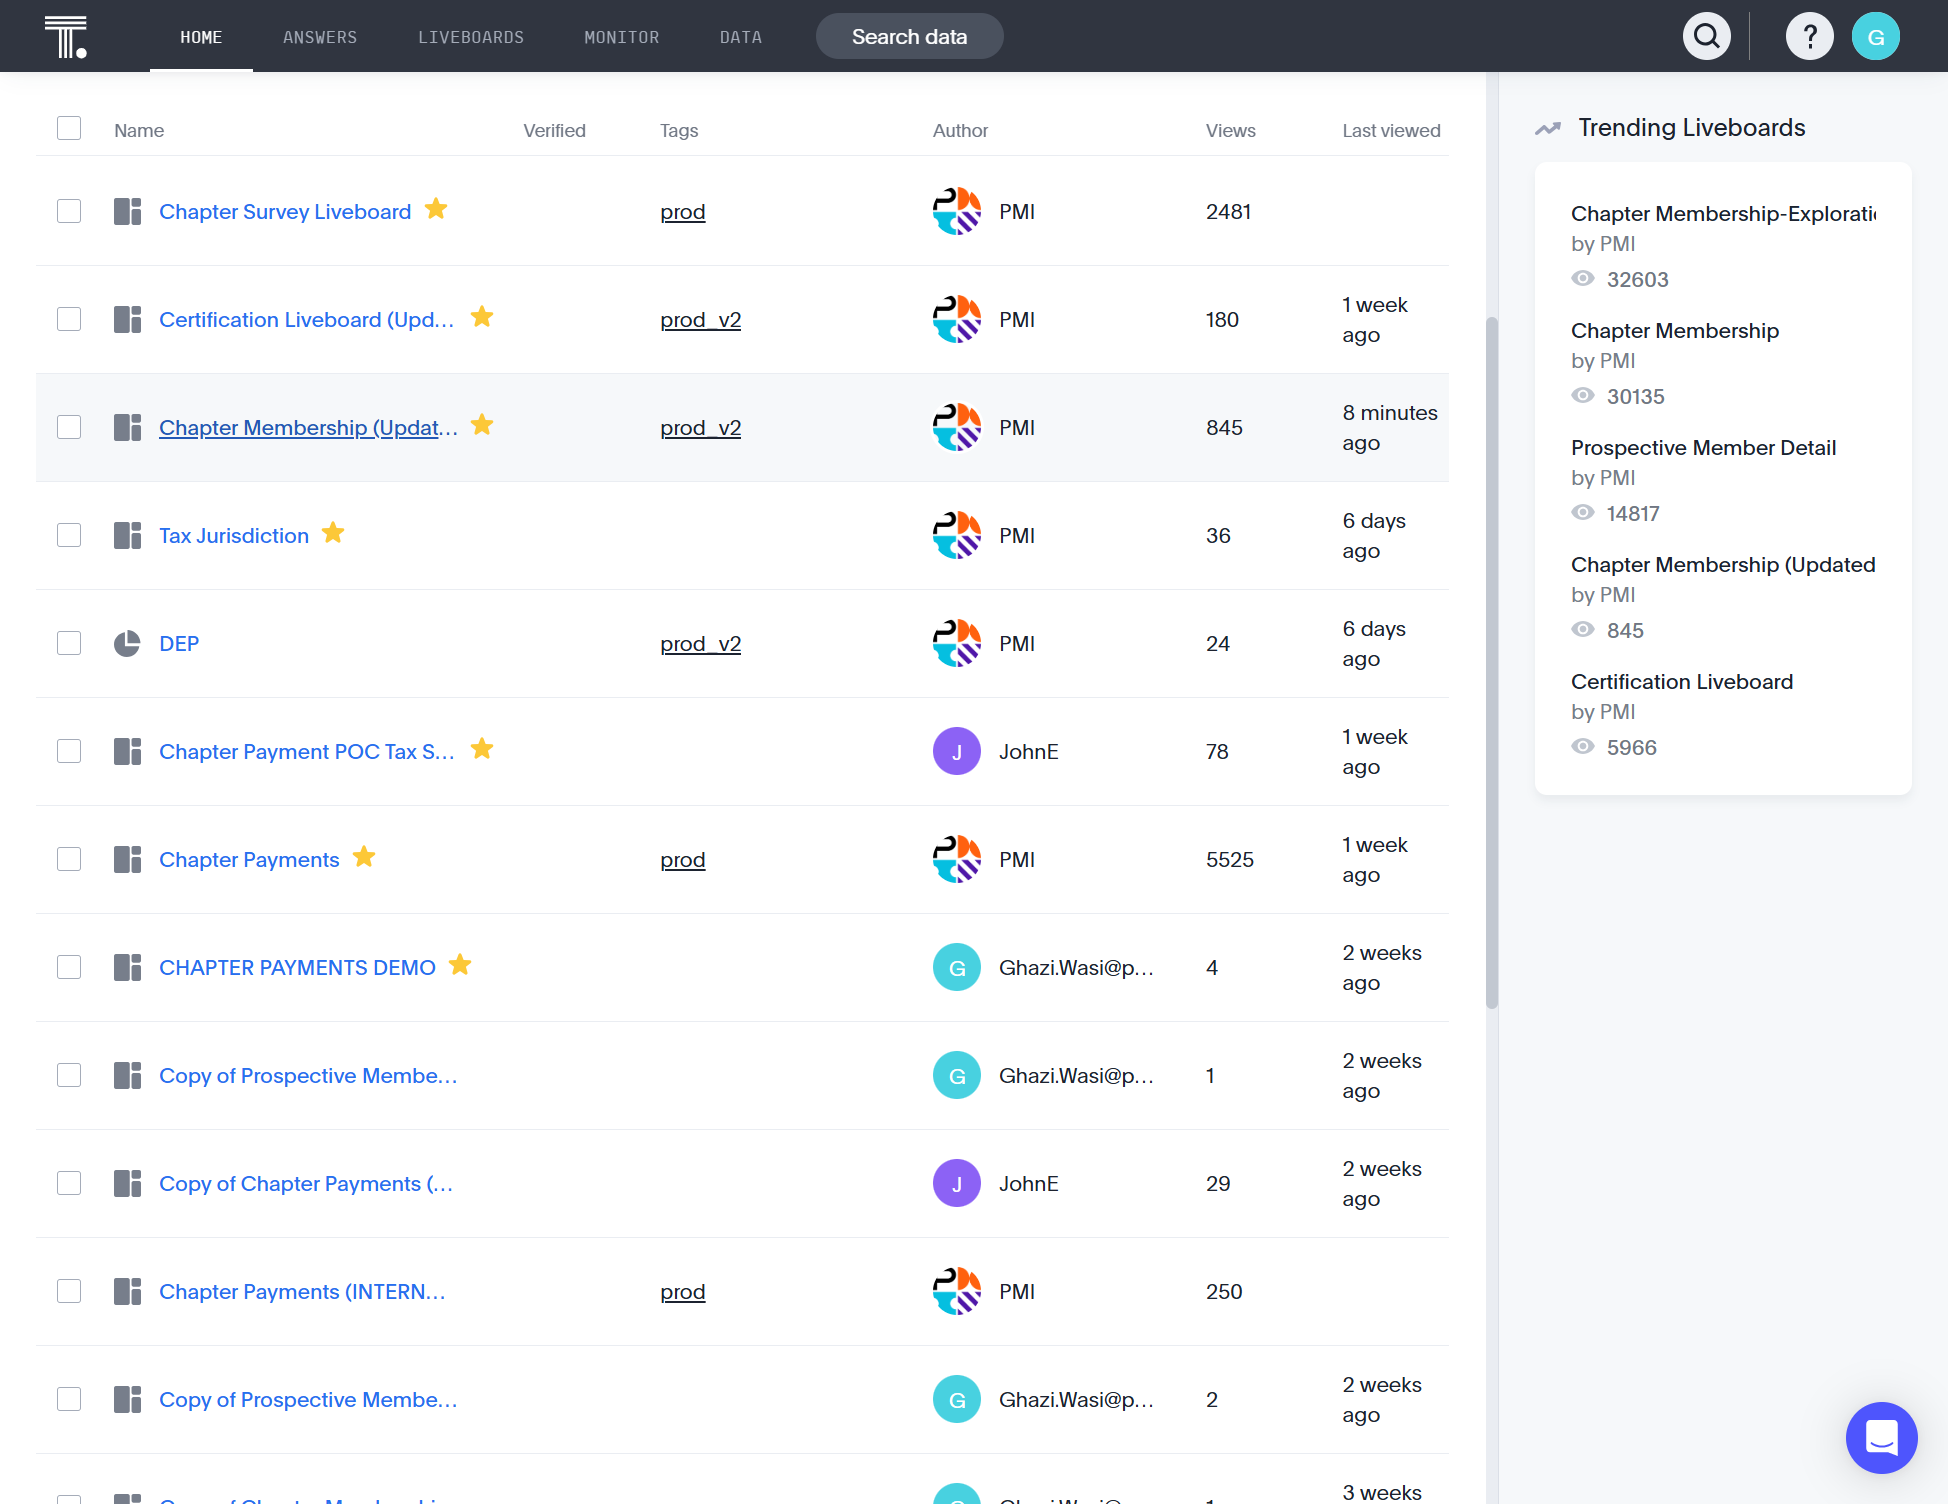This screenshot has width=1948, height=1504.
Task: Sort by the Name column header
Action: coord(139,131)
